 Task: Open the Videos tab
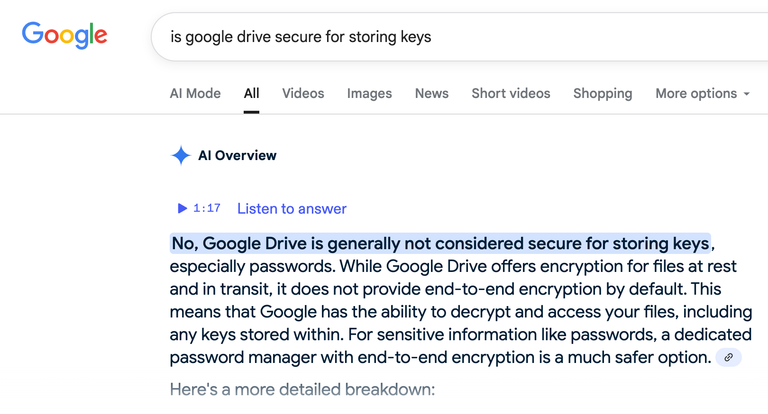(x=303, y=93)
